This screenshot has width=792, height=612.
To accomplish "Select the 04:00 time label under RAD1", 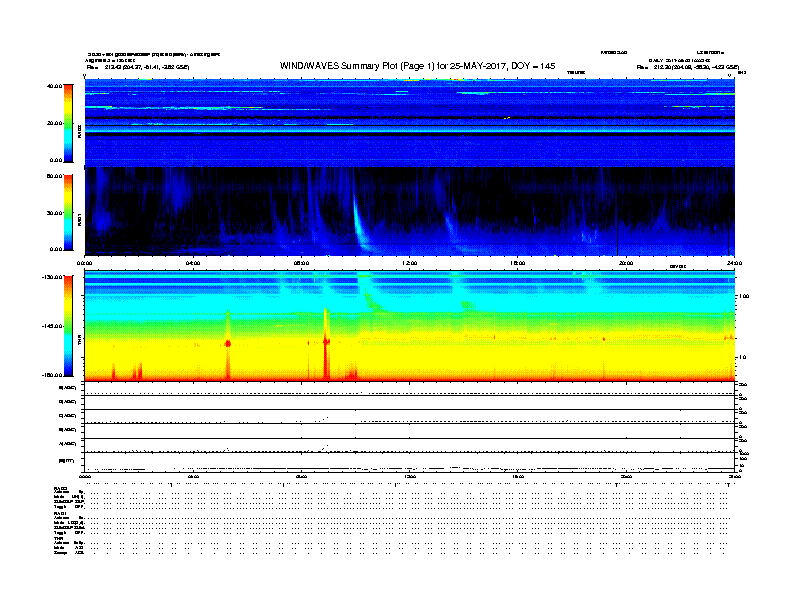I will click(193, 263).
